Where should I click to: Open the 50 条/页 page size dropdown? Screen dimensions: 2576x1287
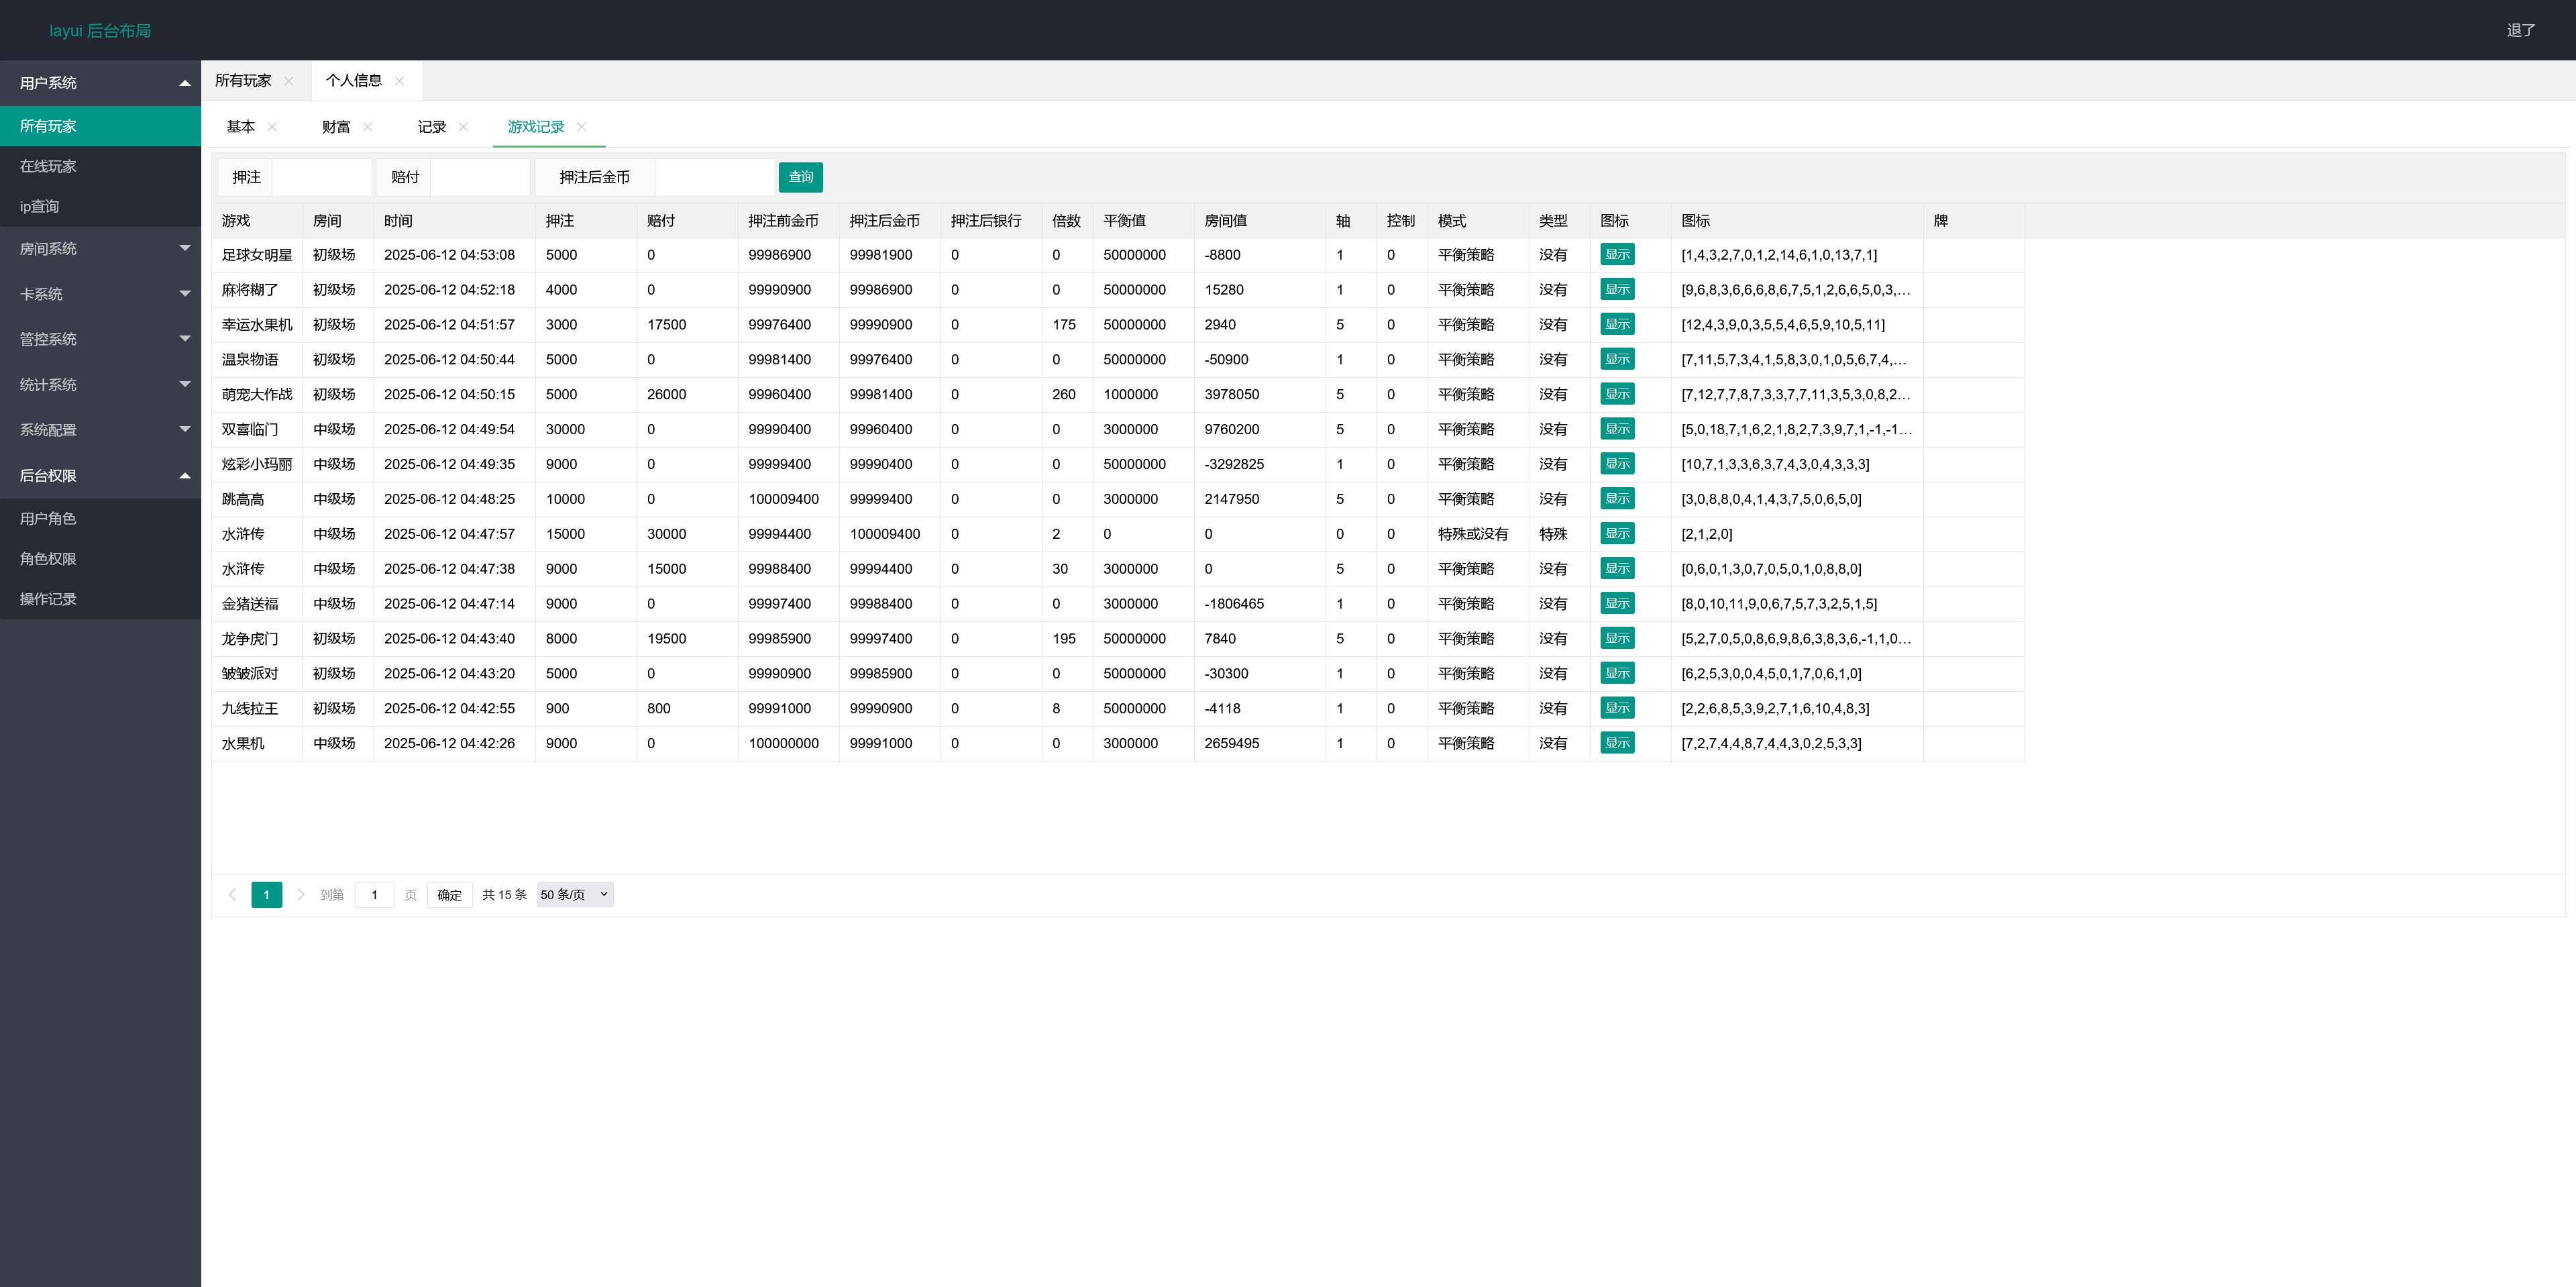pyautogui.click(x=574, y=895)
